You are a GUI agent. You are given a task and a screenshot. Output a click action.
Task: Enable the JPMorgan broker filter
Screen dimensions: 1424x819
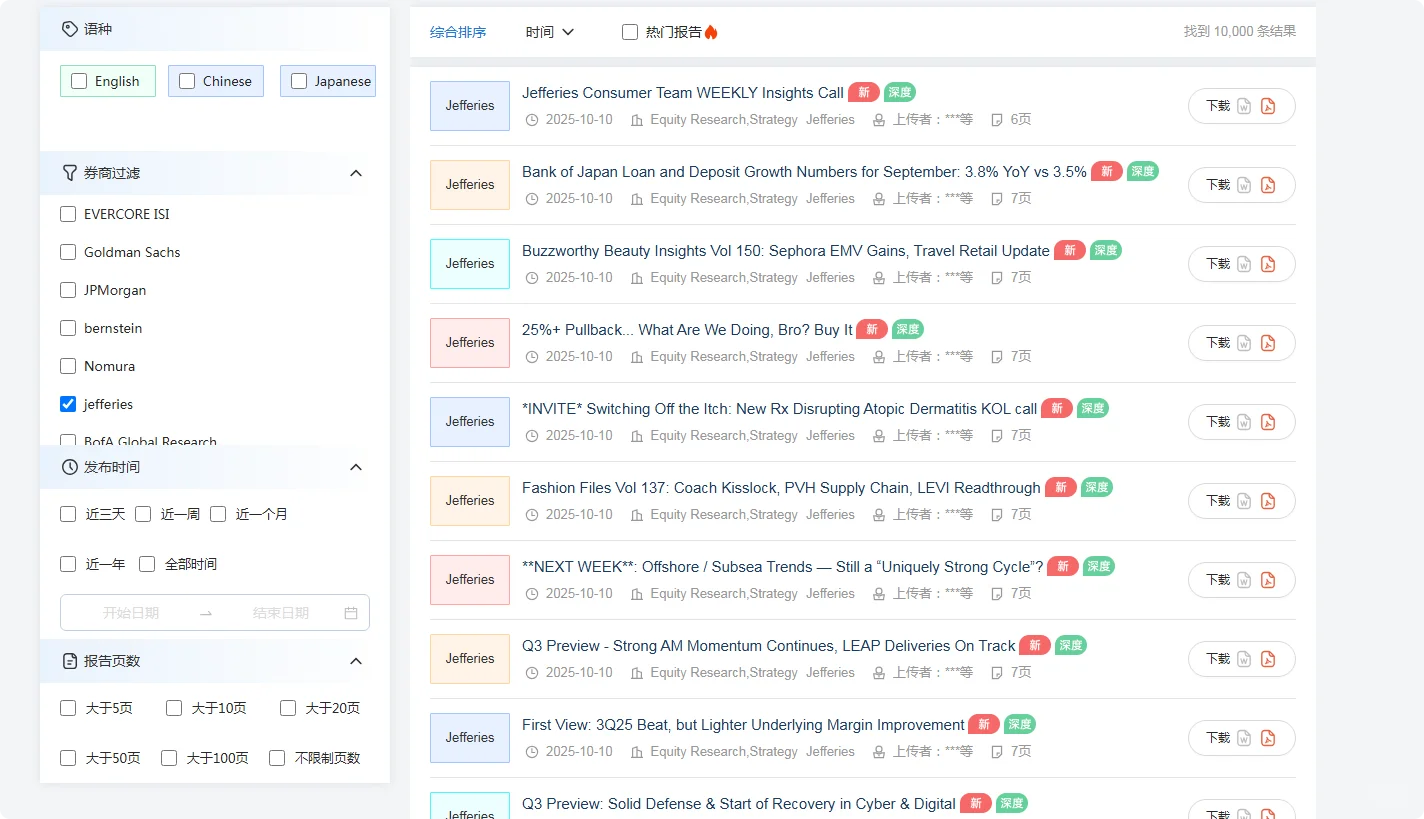[x=68, y=290]
